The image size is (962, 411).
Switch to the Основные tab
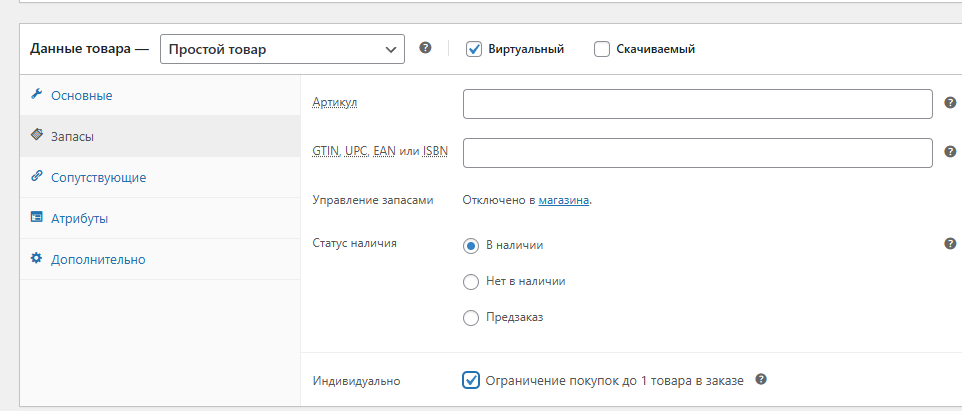click(81, 95)
